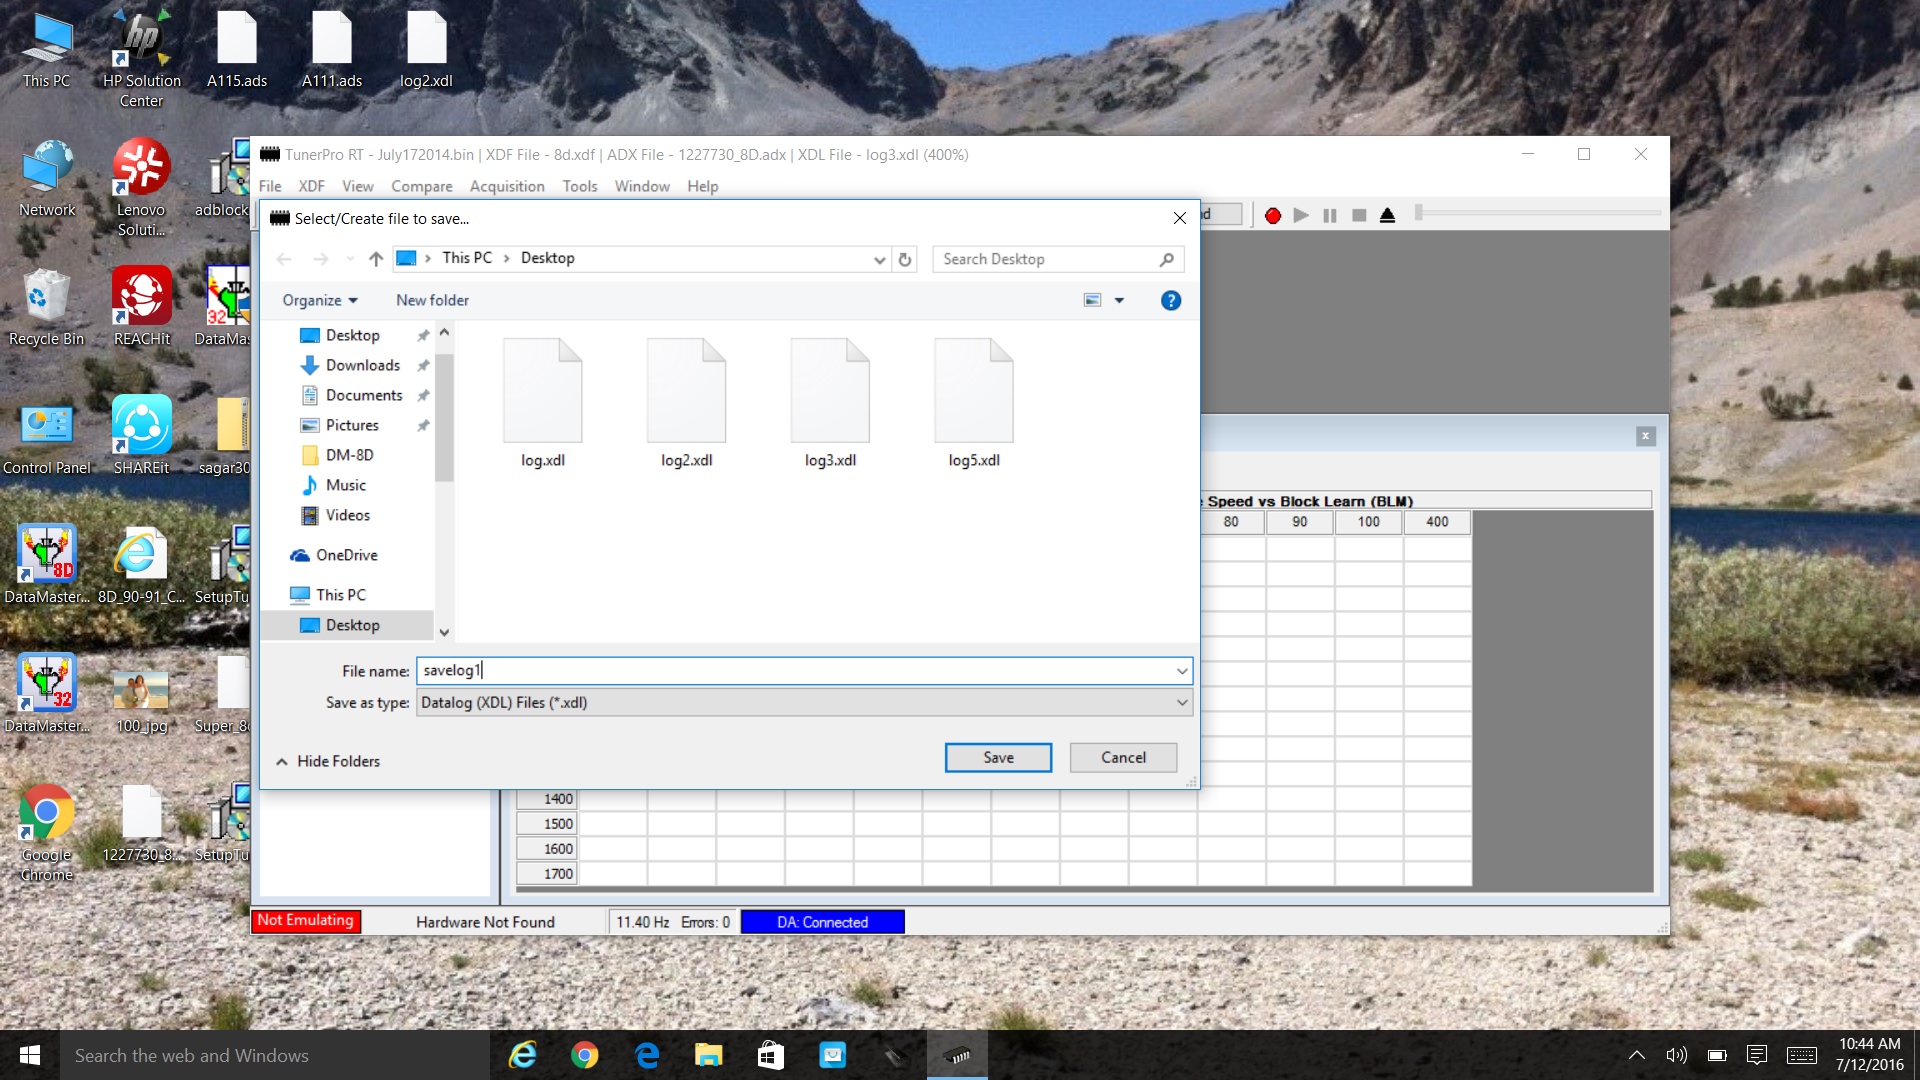This screenshot has height=1080, width=1920.
Task: Open the Organize dropdown menu
Action: point(319,300)
